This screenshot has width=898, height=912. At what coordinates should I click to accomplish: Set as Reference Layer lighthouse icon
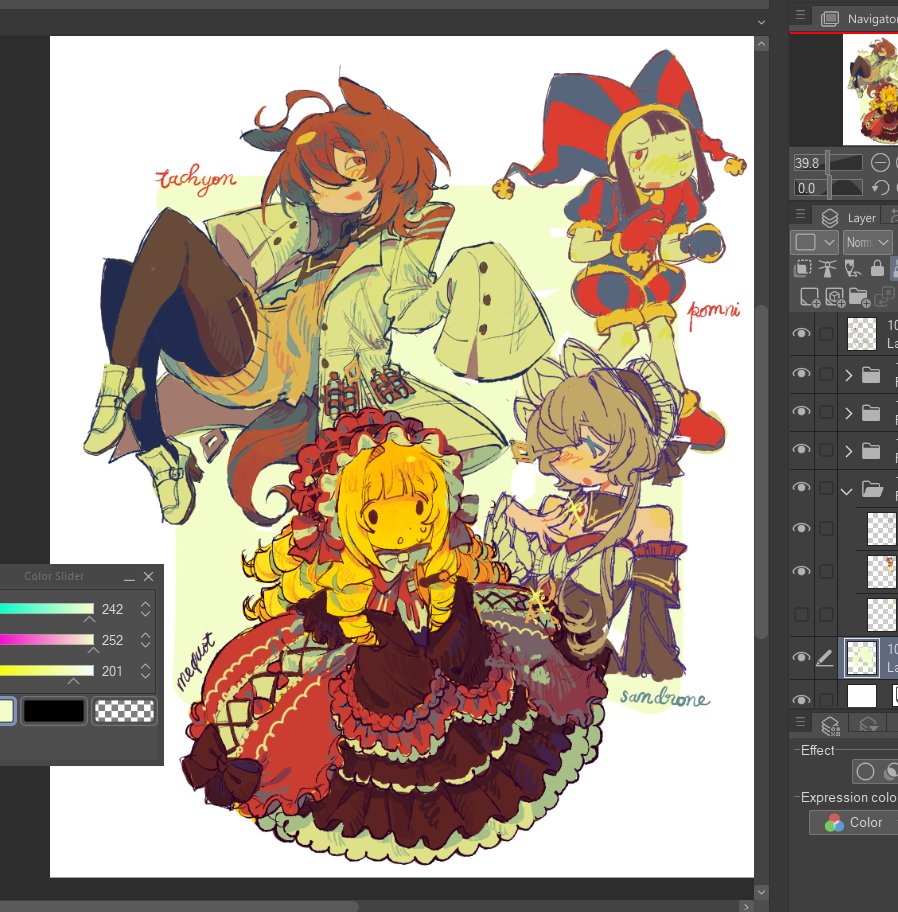click(x=827, y=268)
